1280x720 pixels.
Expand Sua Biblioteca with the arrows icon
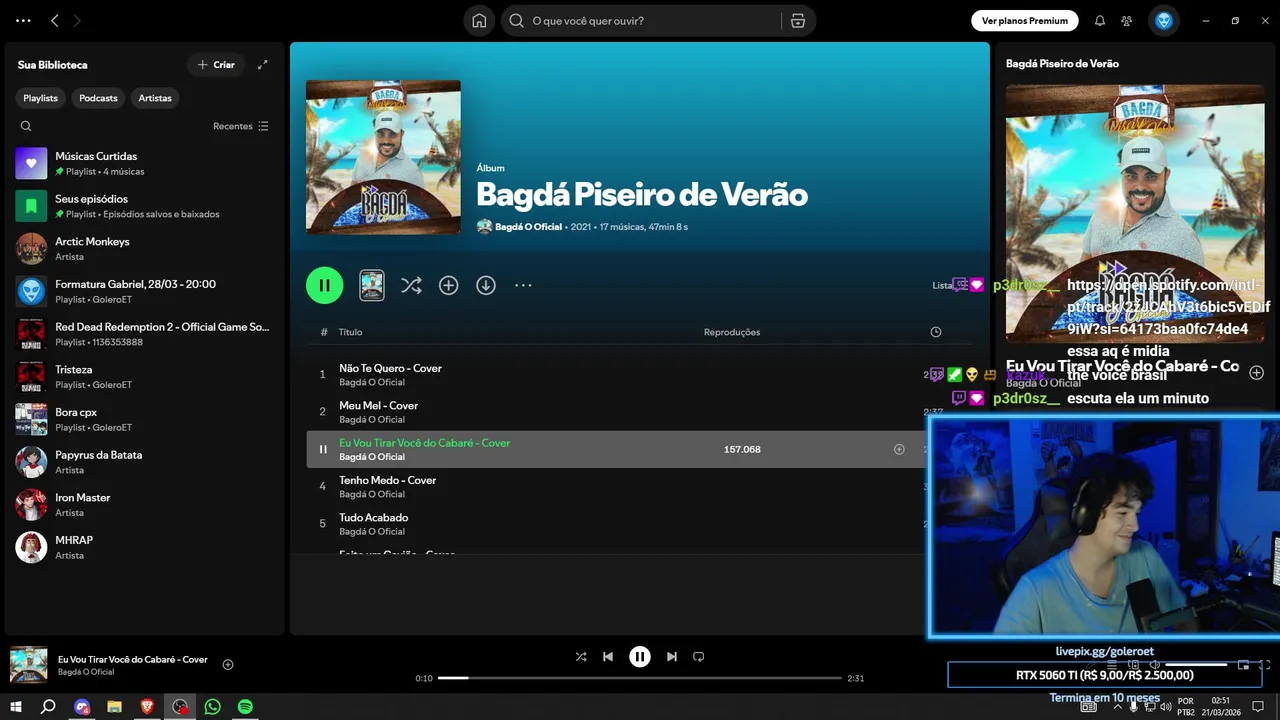(263, 65)
